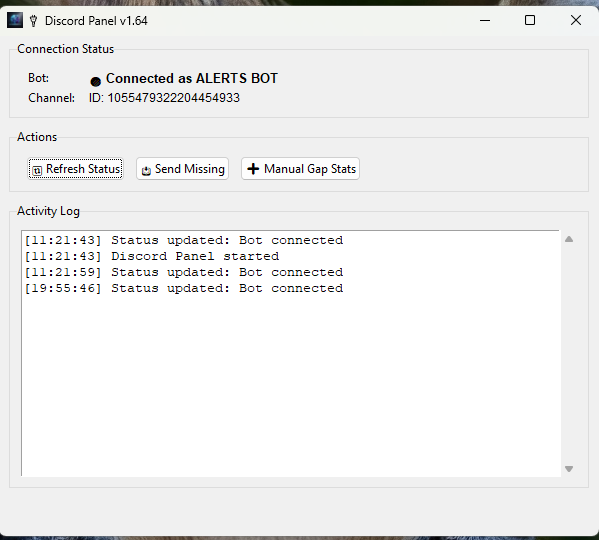The width and height of the screenshot is (599, 540).
Task: Click the "Bot:" label
Action: [38, 78]
